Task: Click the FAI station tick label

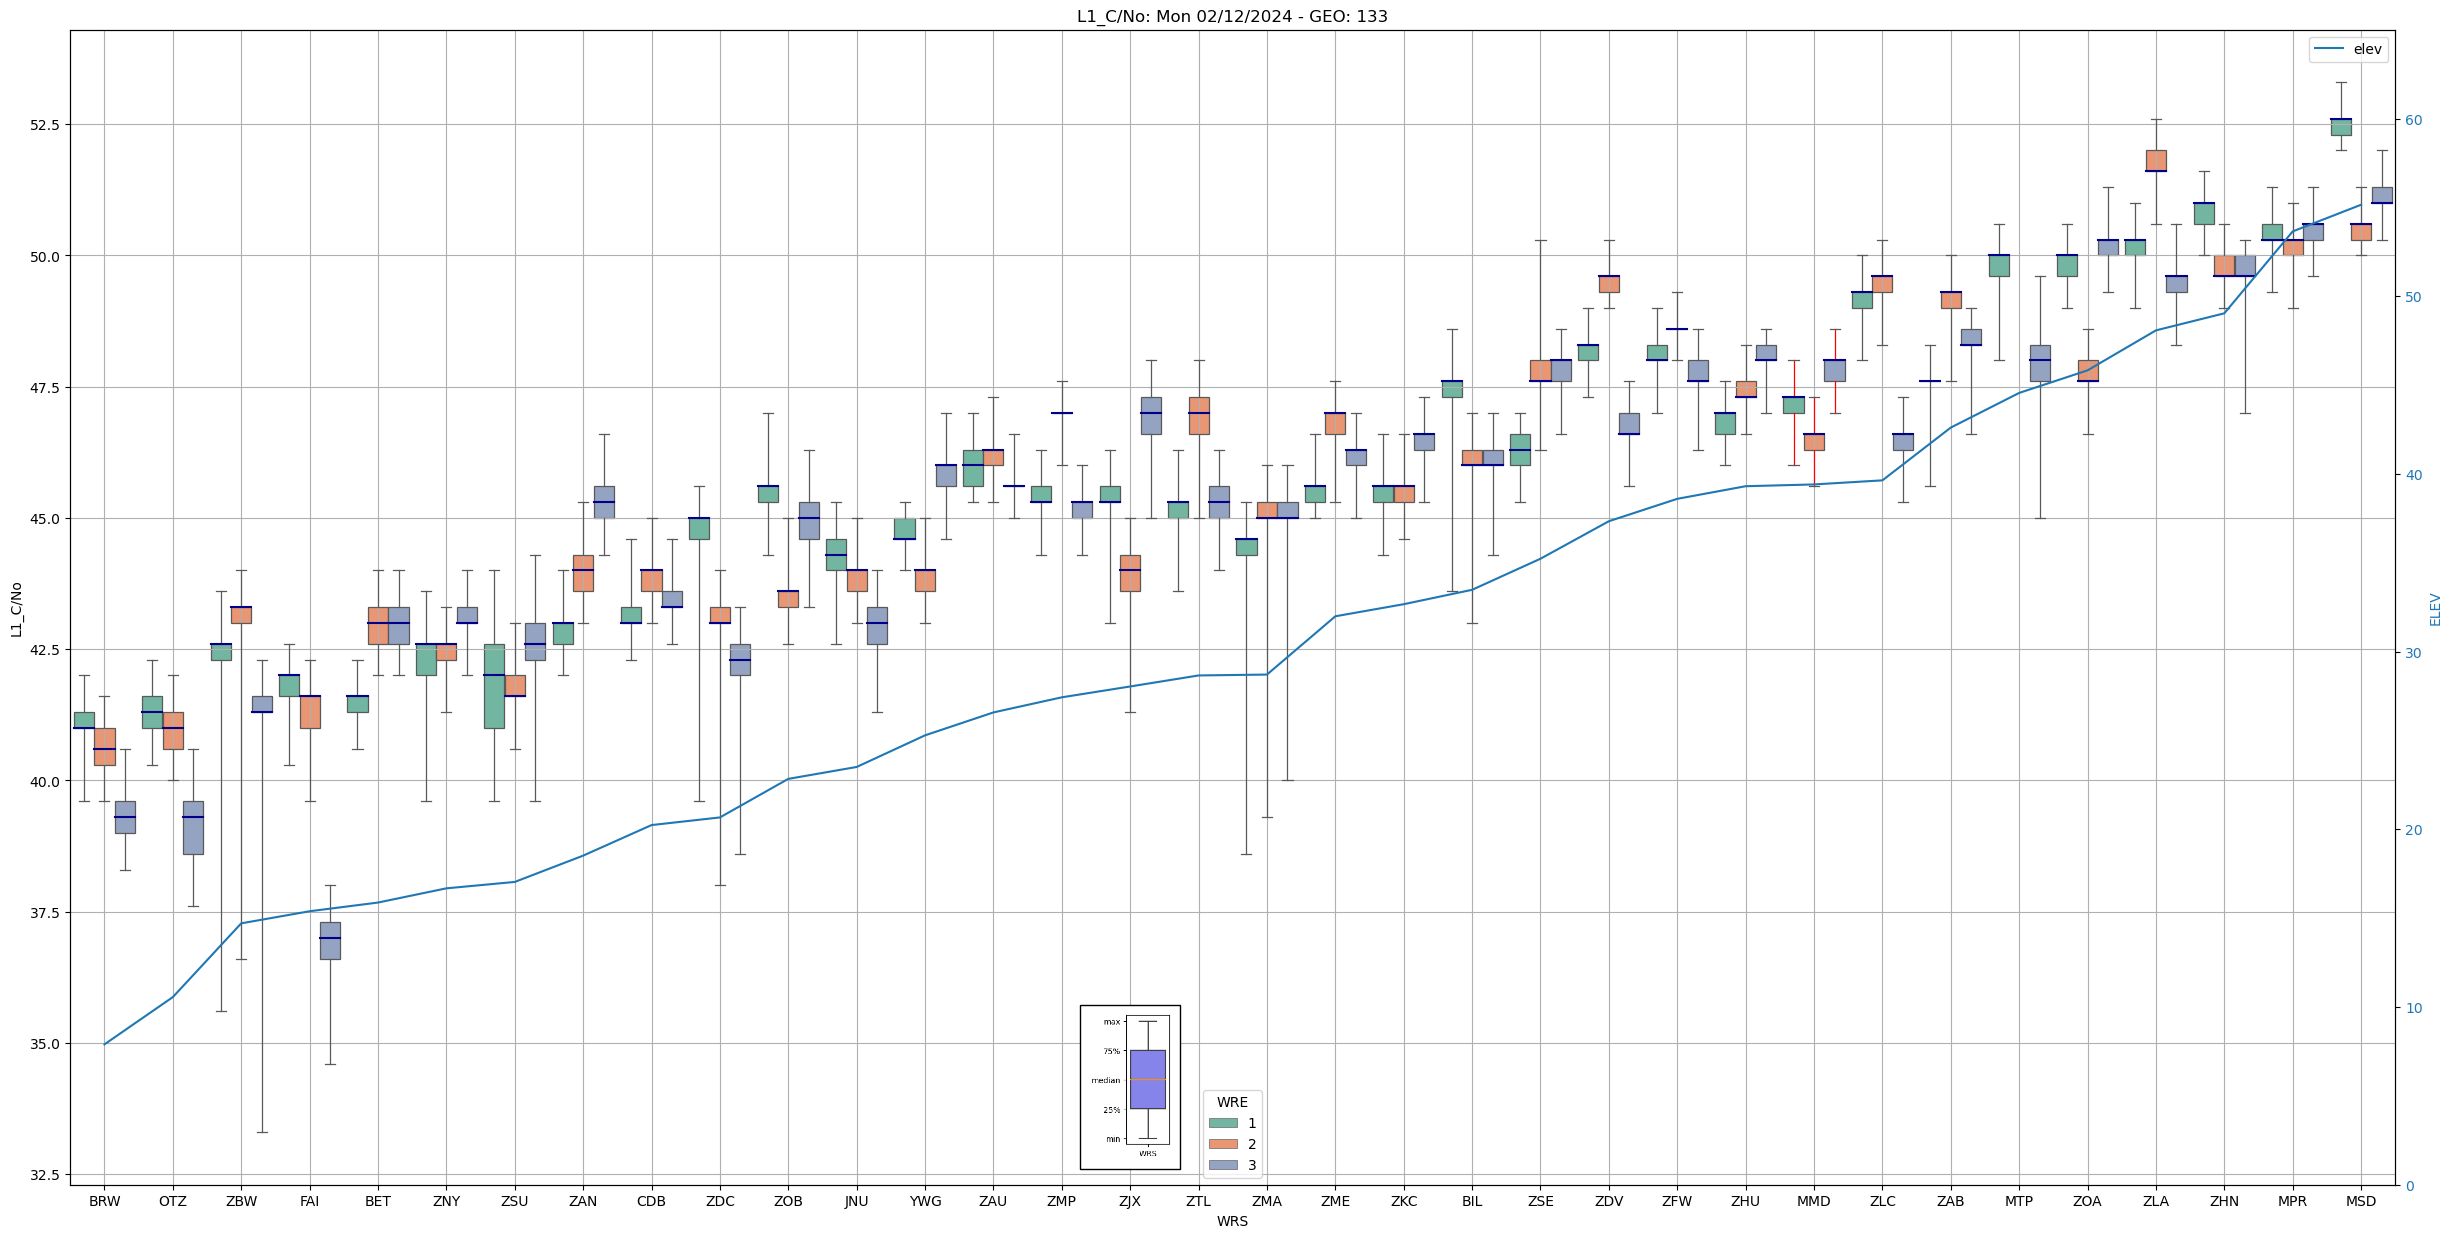Action: click(x=309, y=1201)
